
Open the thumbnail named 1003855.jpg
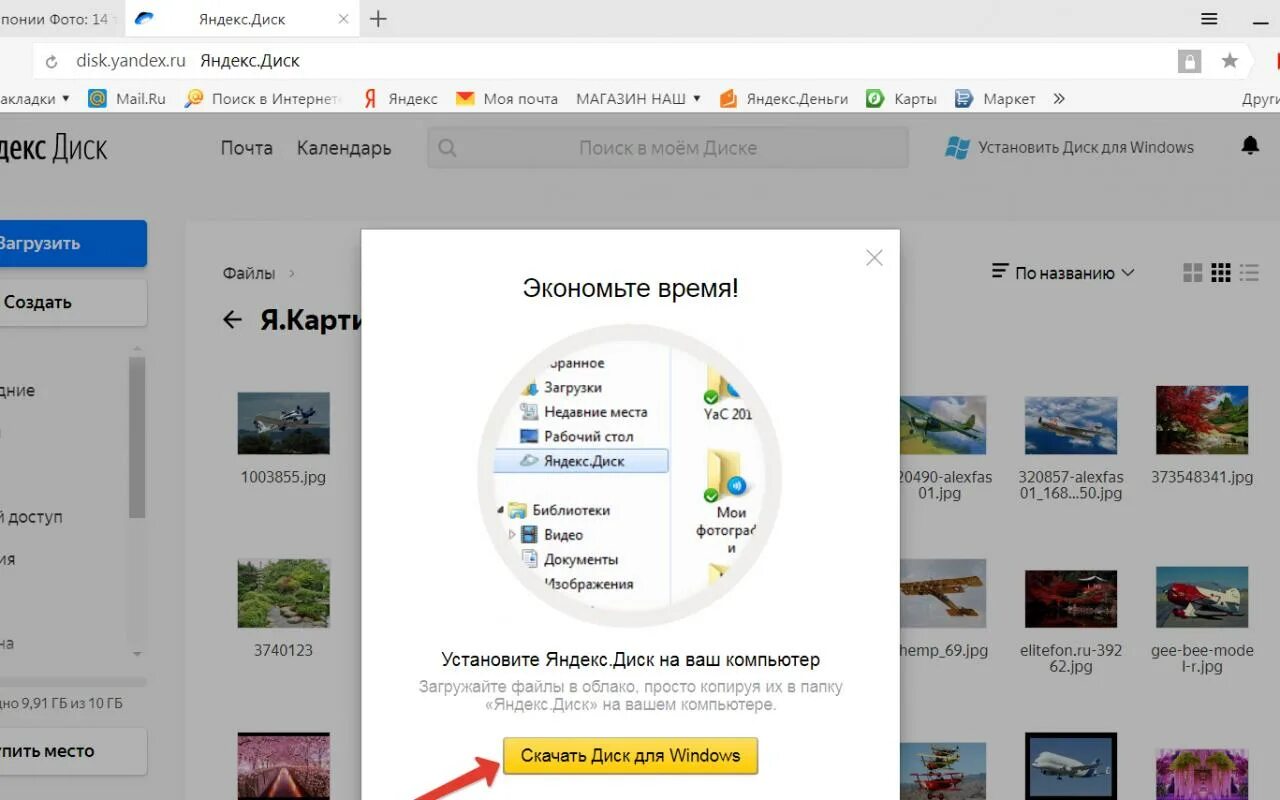284,423
